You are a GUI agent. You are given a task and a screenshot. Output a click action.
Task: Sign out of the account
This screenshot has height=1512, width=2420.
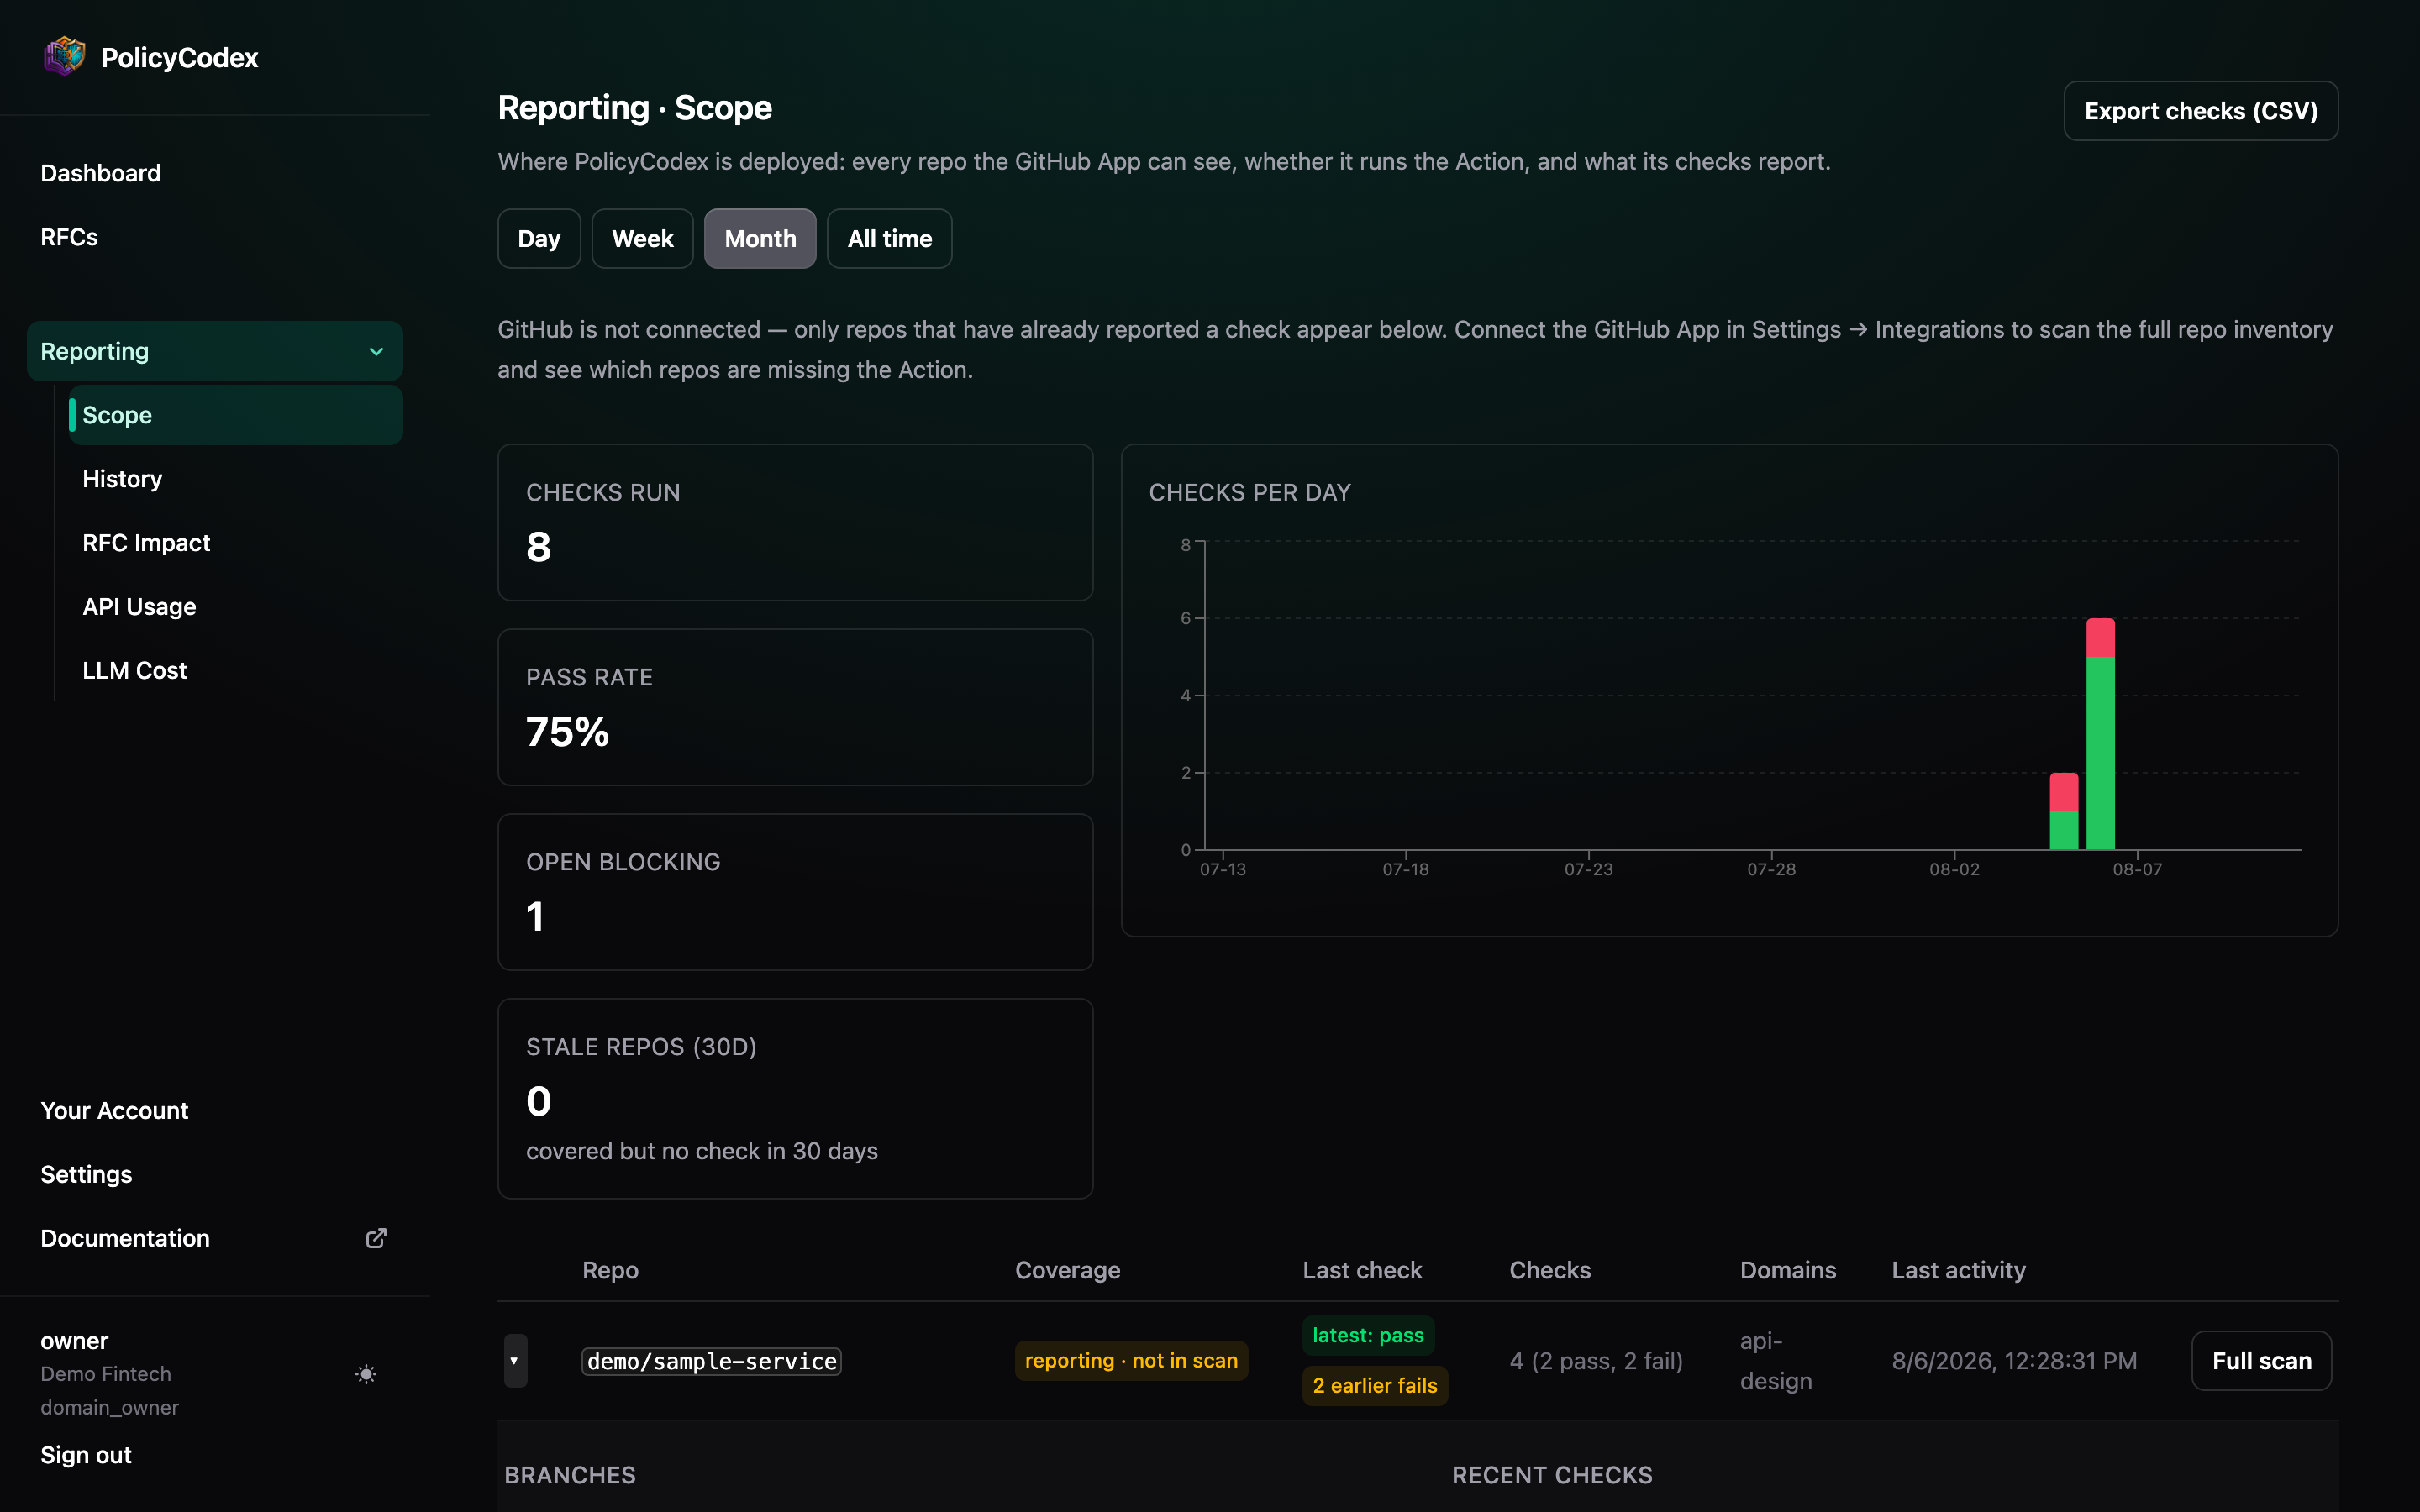[x=86, y=1455]
